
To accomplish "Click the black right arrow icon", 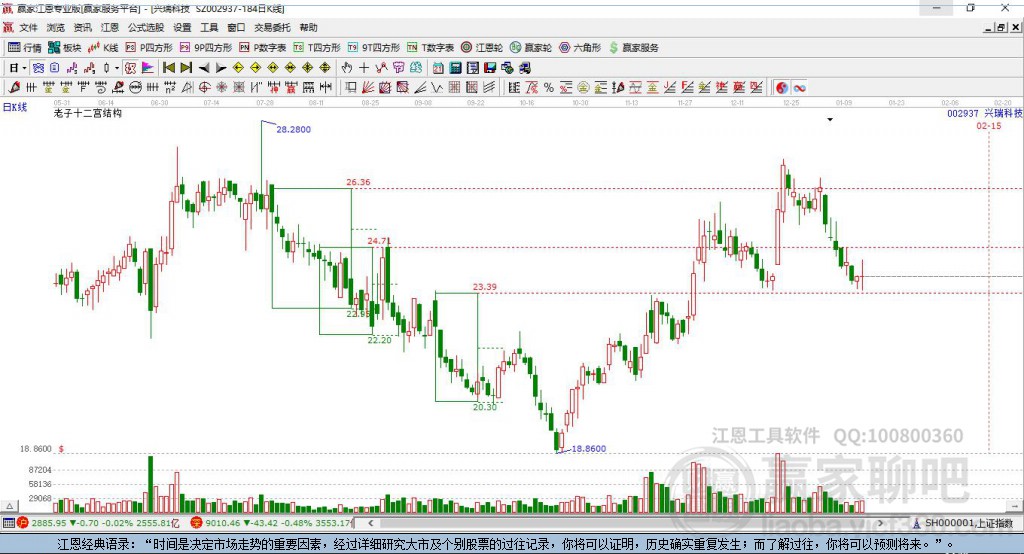I will click(x=221, y=68).
